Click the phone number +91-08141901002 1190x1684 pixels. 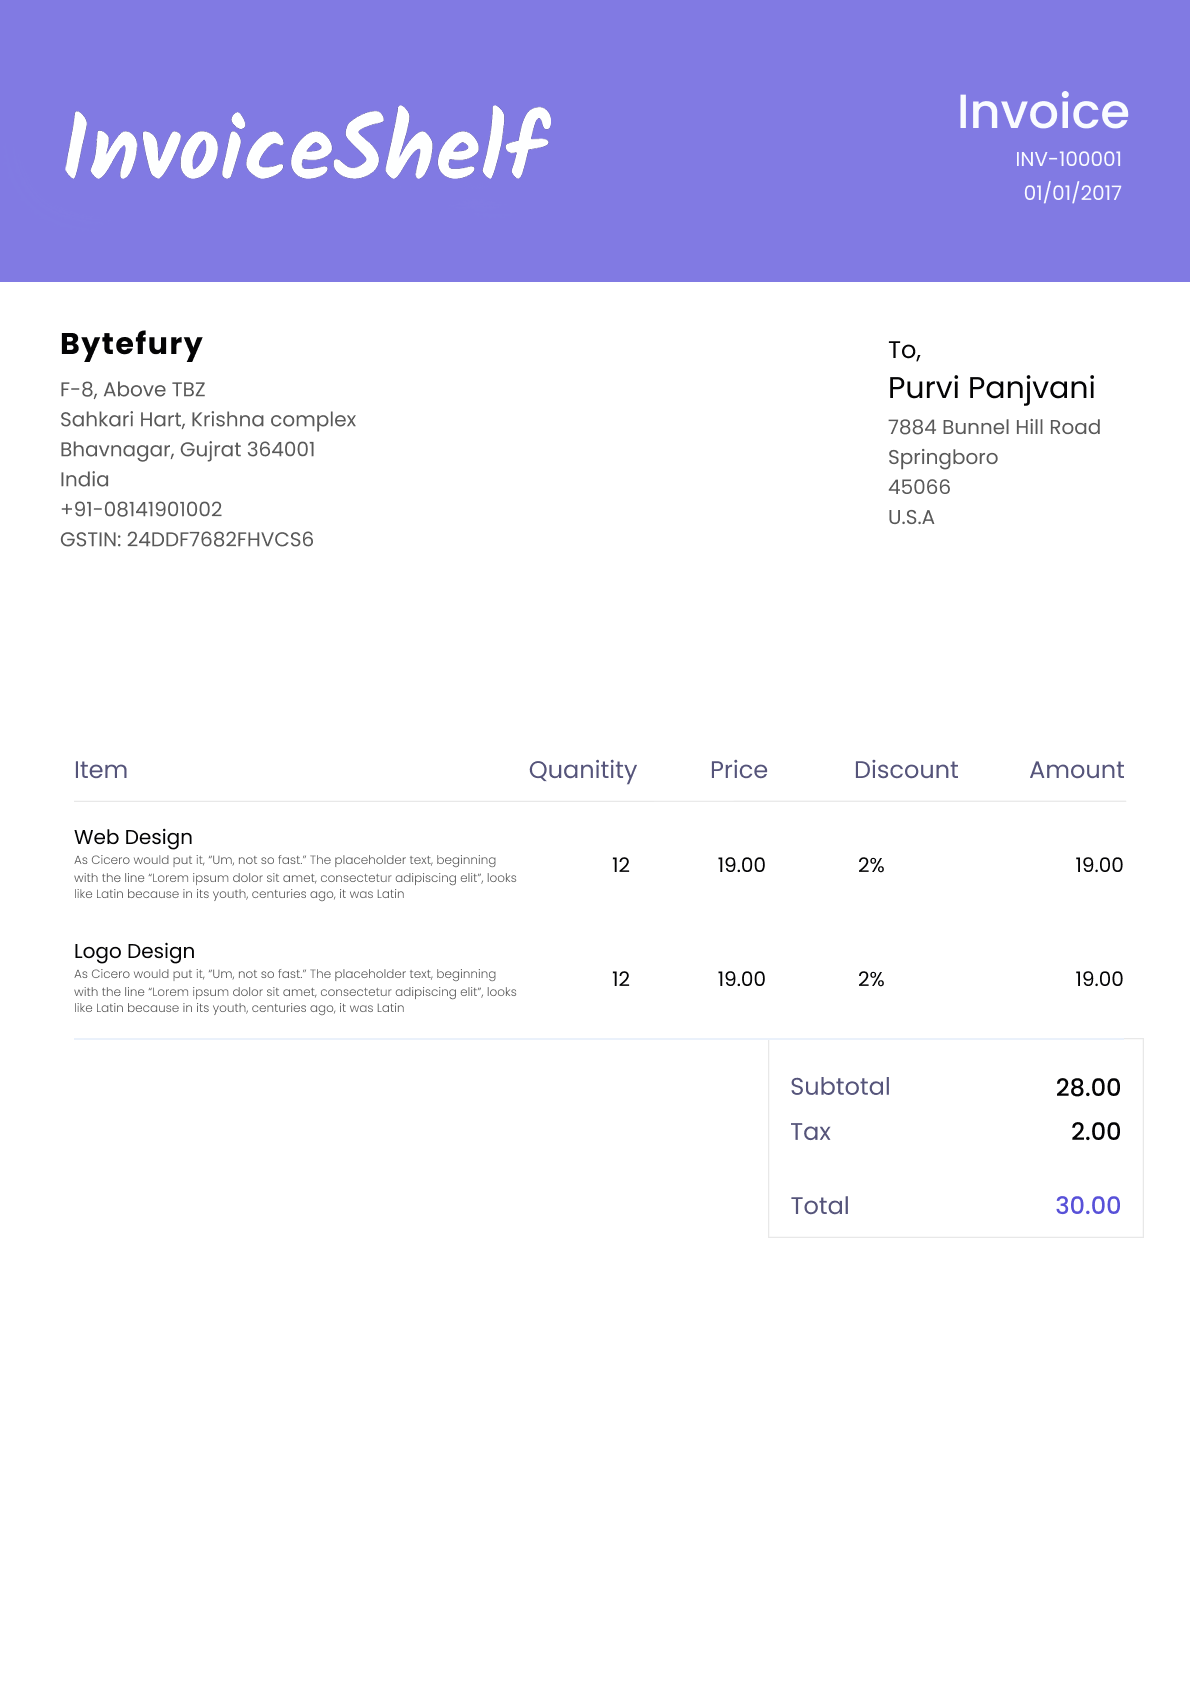(141, 510)
